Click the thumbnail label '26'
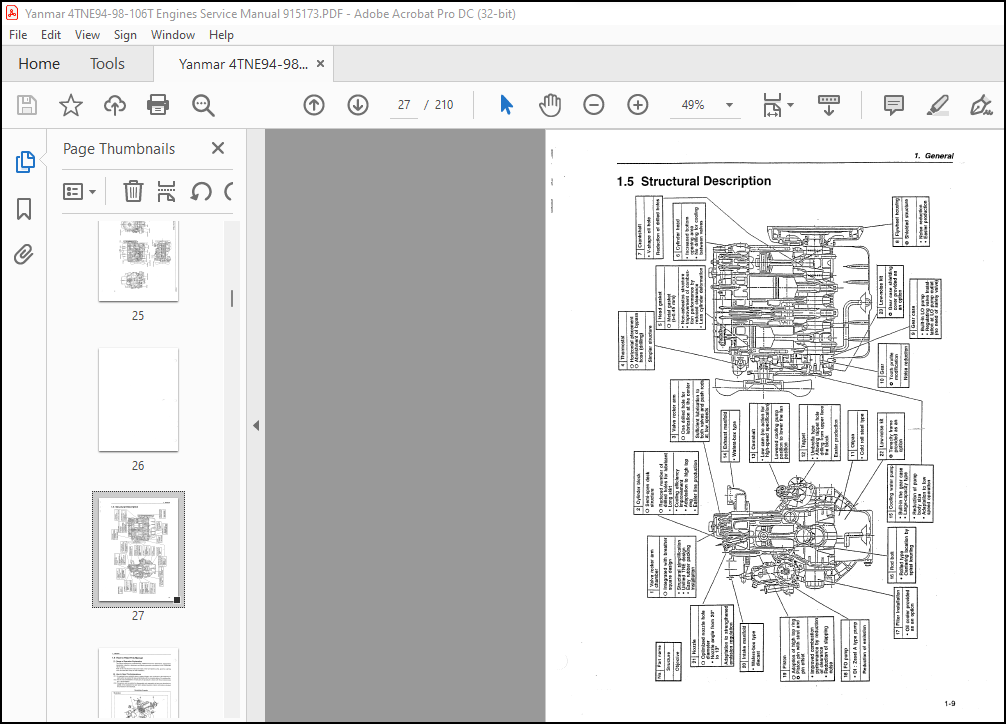The width and height of the screenshot is (1006, 724). click(x=138, y=466)
